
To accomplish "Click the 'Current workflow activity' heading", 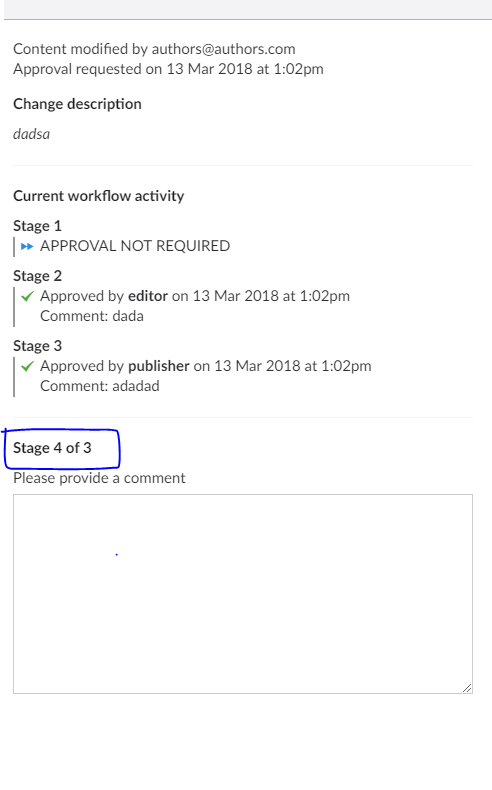I will tap(99, 196).
